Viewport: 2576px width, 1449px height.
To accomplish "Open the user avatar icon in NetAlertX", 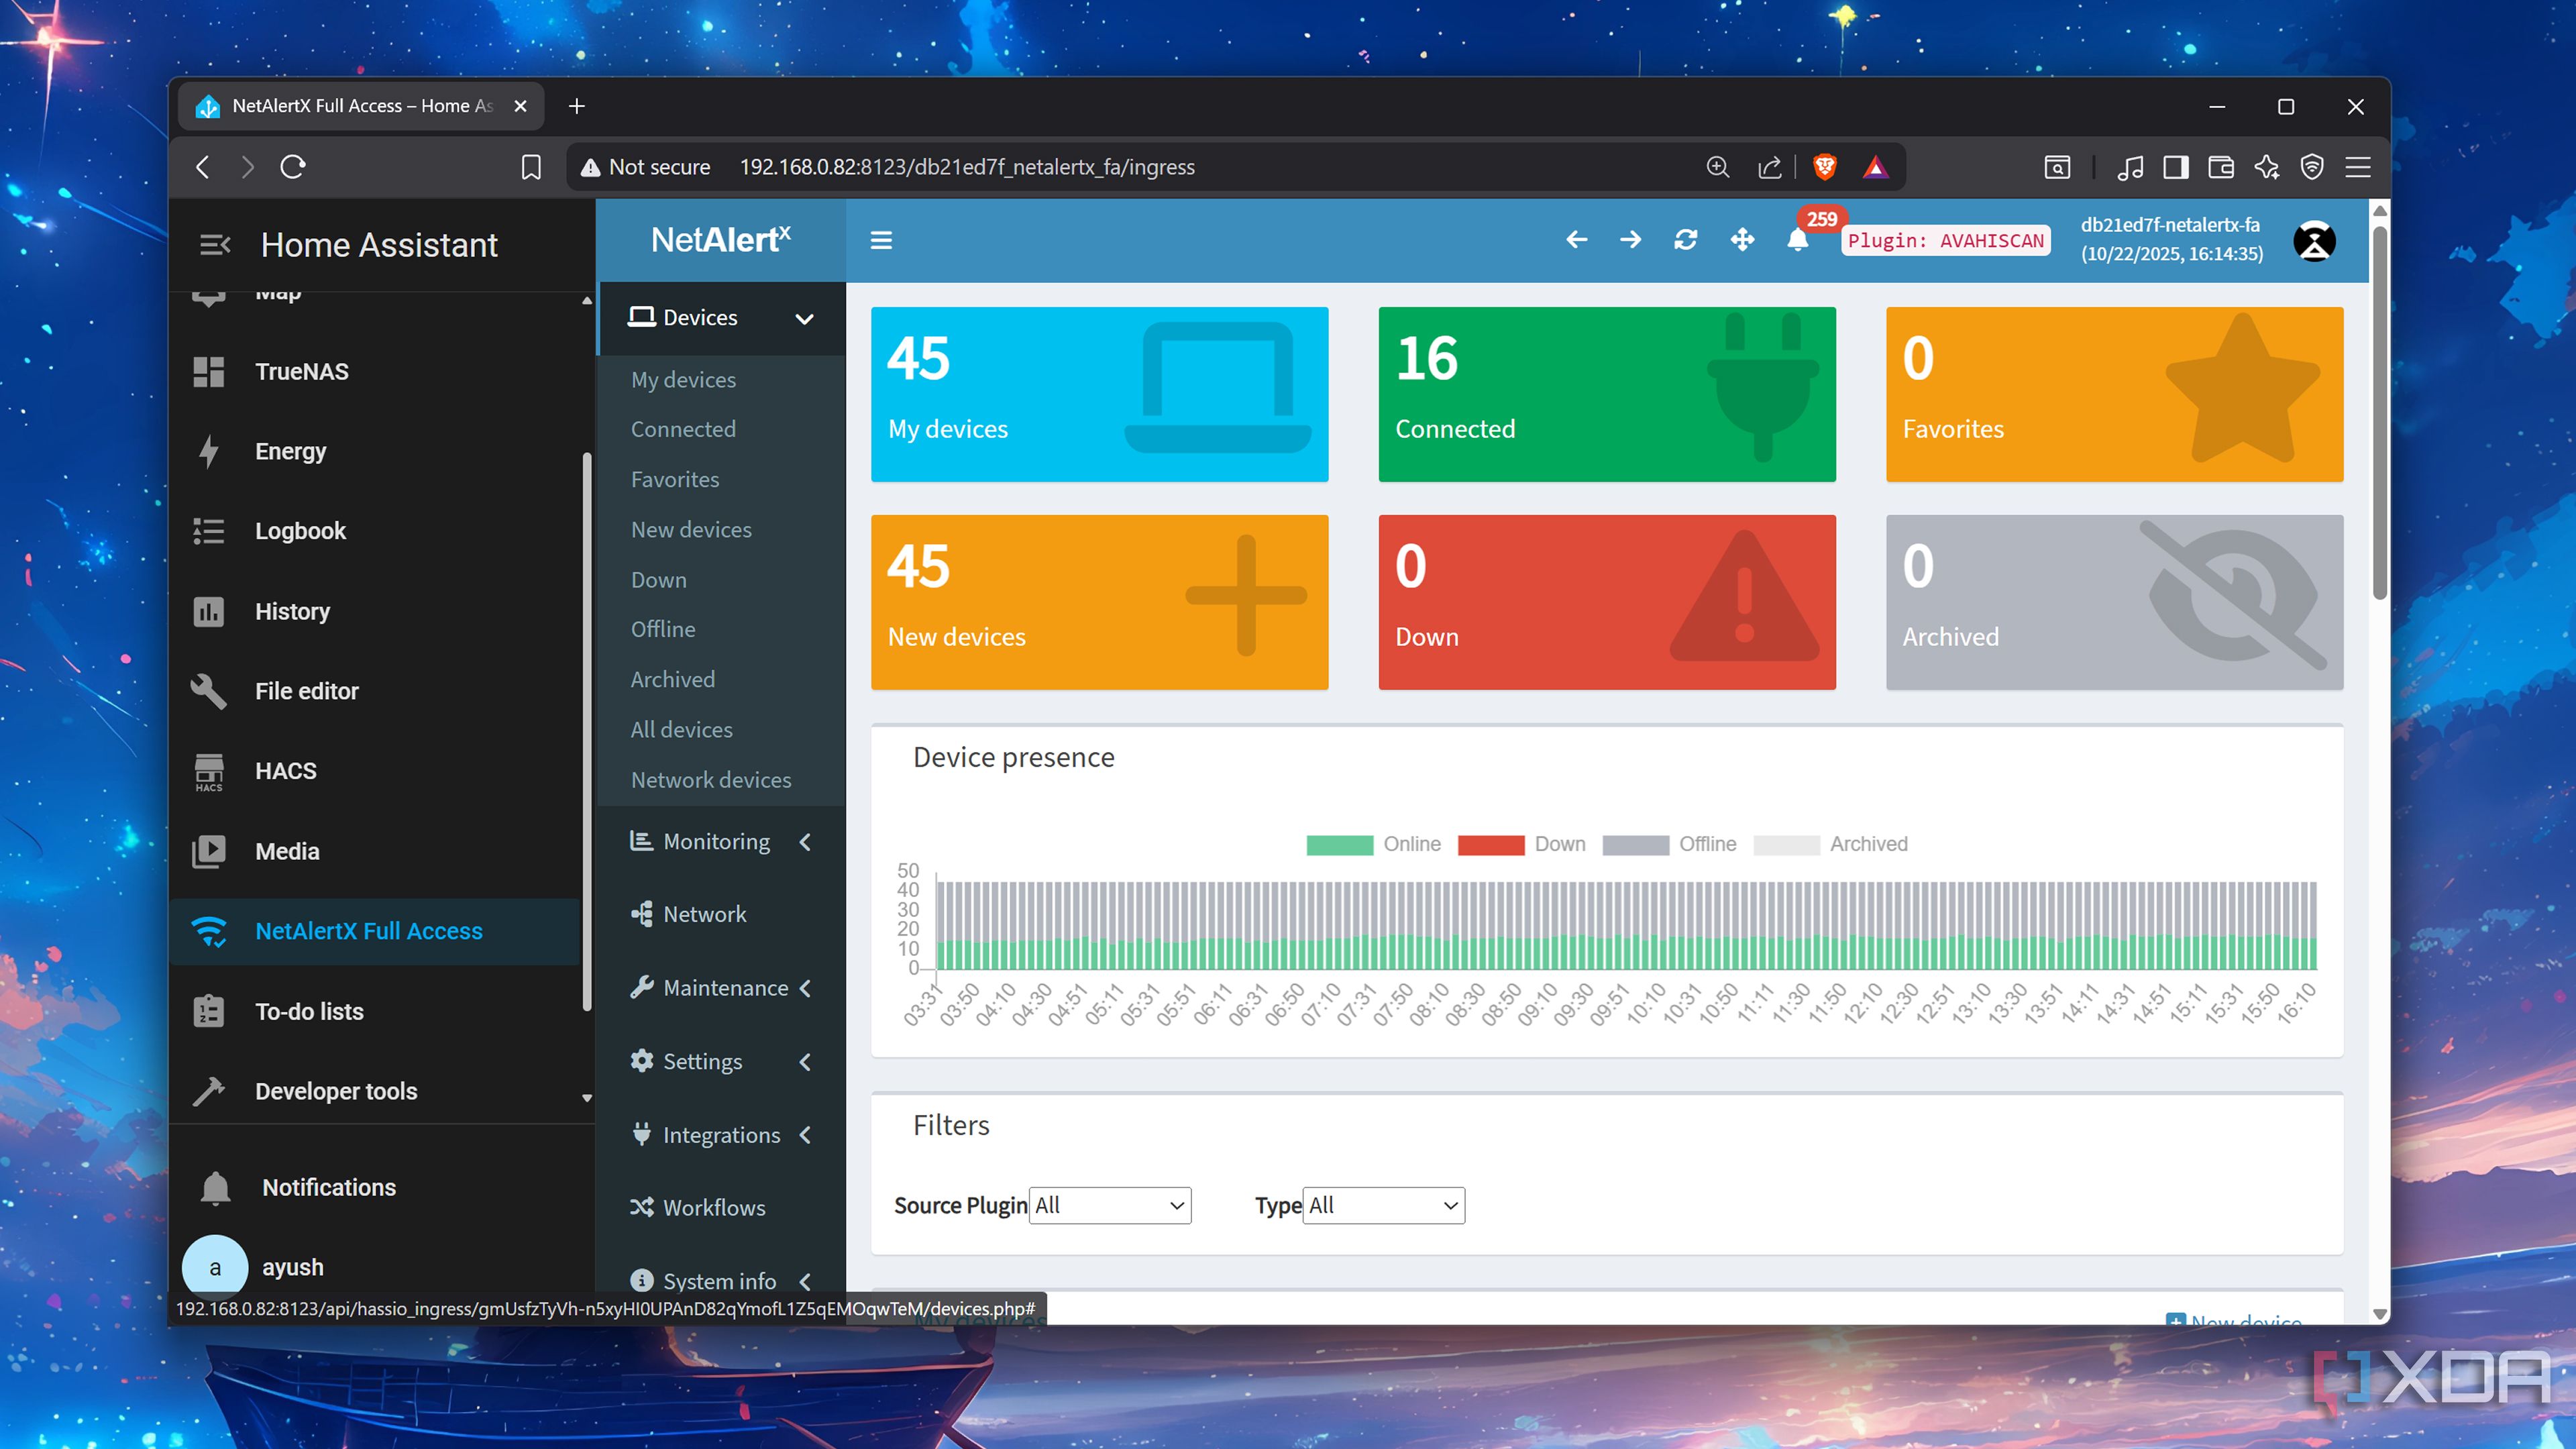I will [2314, 241].
